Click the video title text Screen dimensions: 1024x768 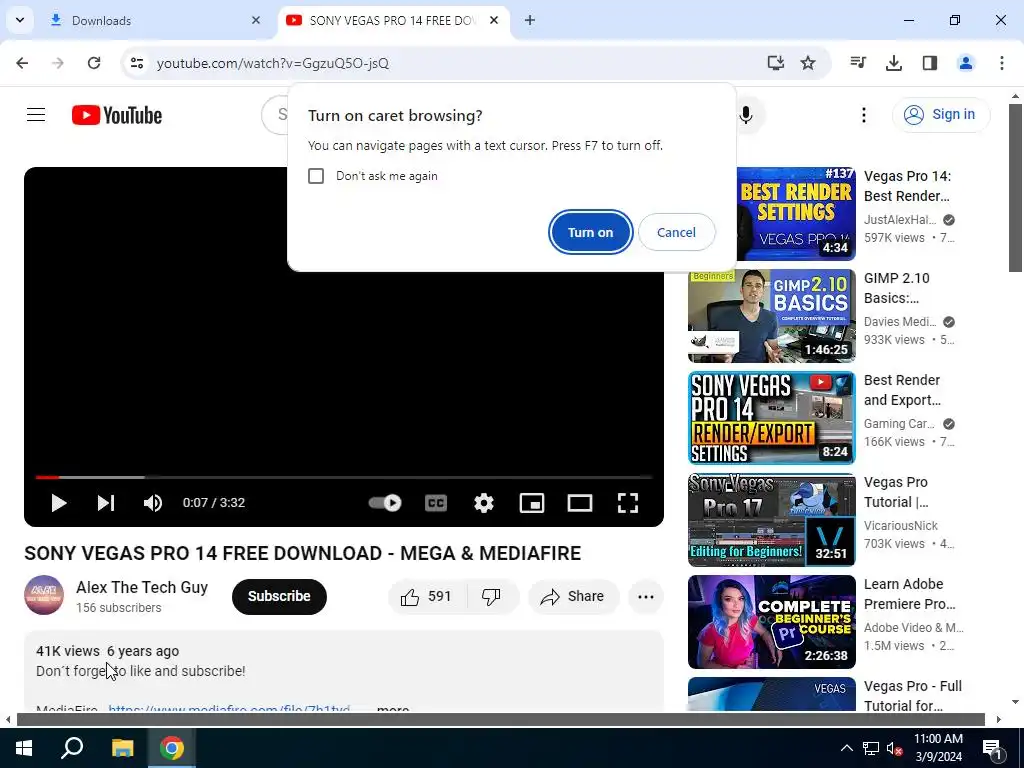[302, 553]
